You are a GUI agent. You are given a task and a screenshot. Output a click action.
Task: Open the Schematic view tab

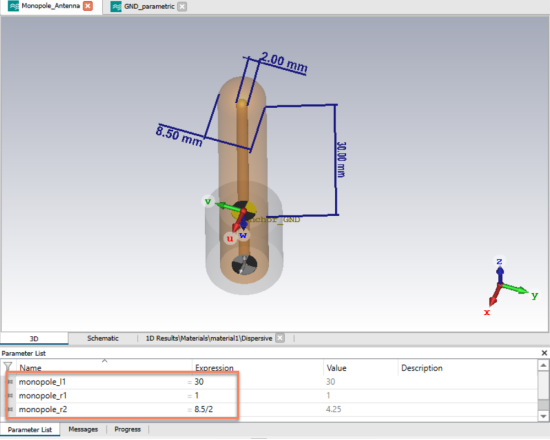(103, 338)
